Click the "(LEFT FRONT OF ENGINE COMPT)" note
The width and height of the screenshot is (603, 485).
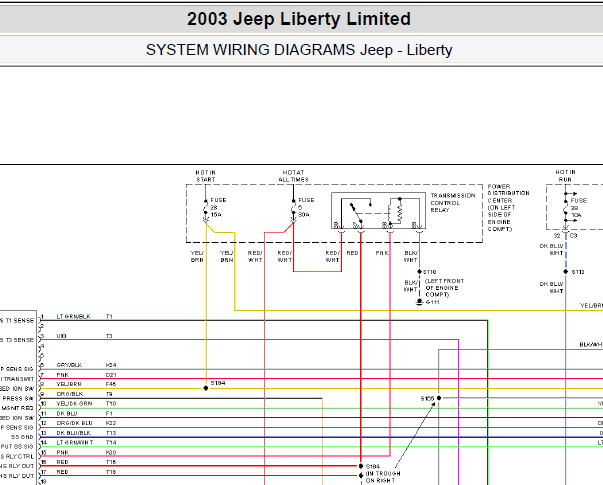(444, 288)
